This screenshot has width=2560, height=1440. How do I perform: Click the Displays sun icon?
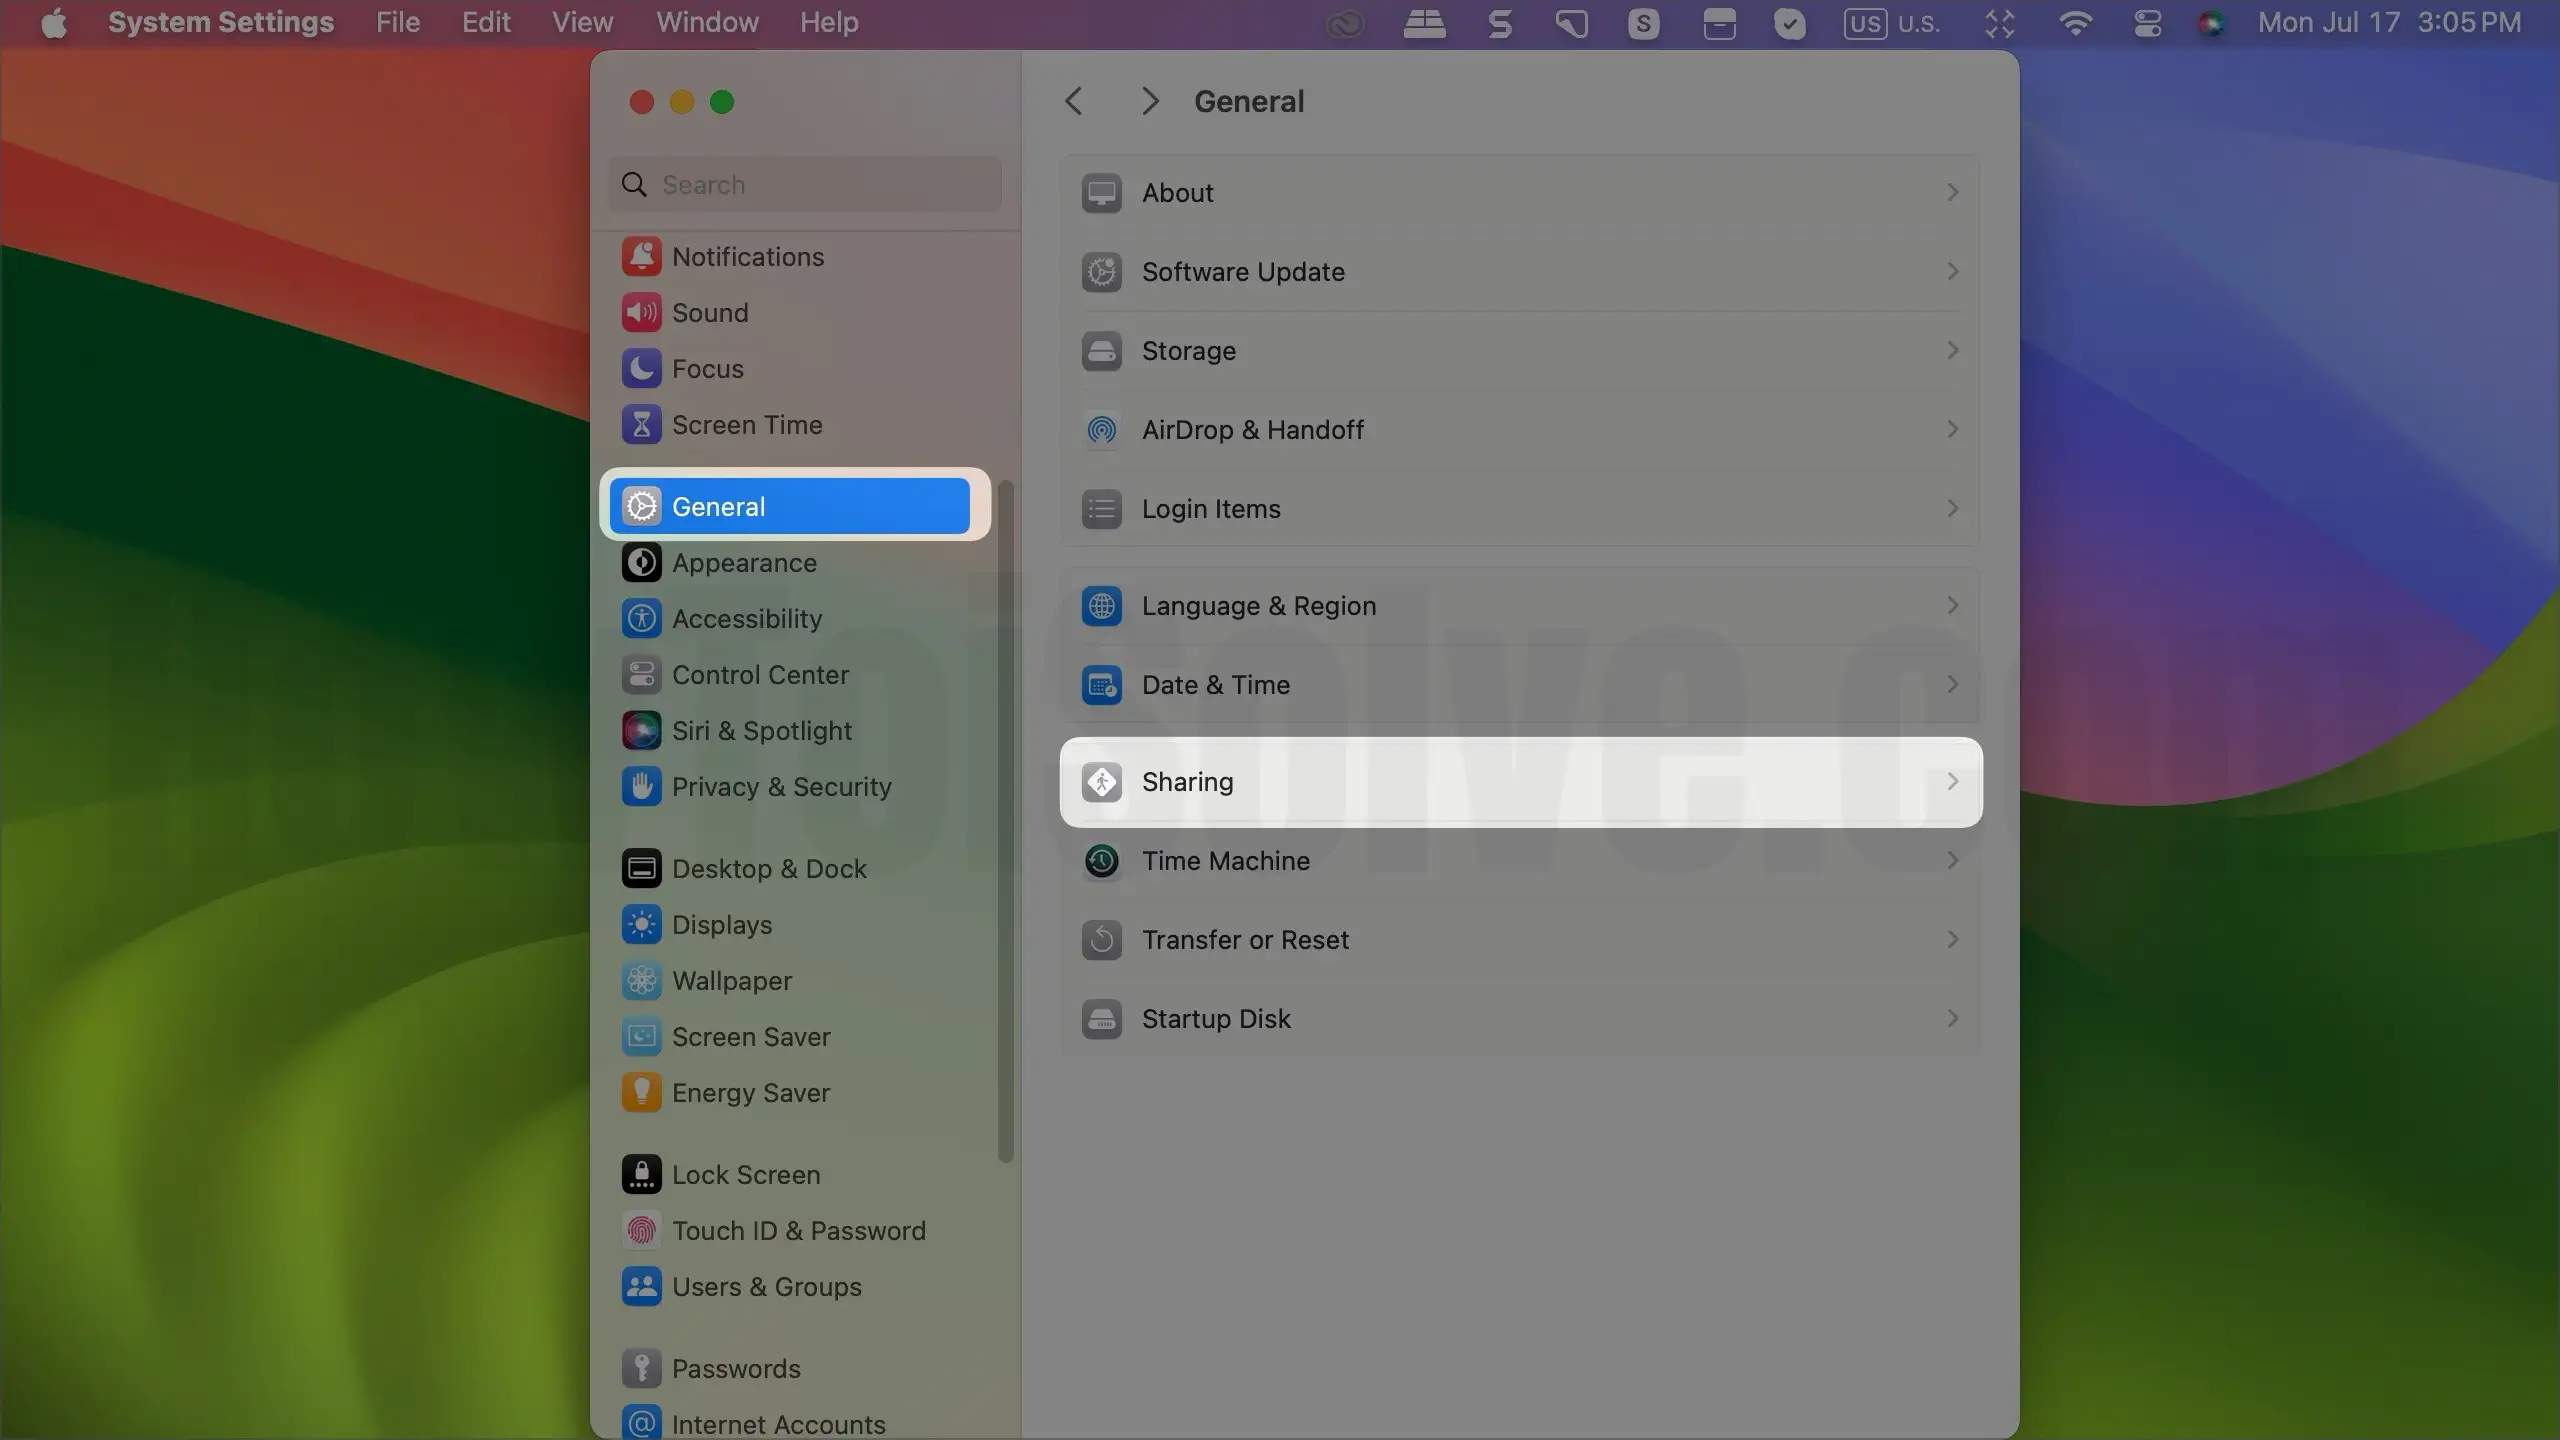641,925
